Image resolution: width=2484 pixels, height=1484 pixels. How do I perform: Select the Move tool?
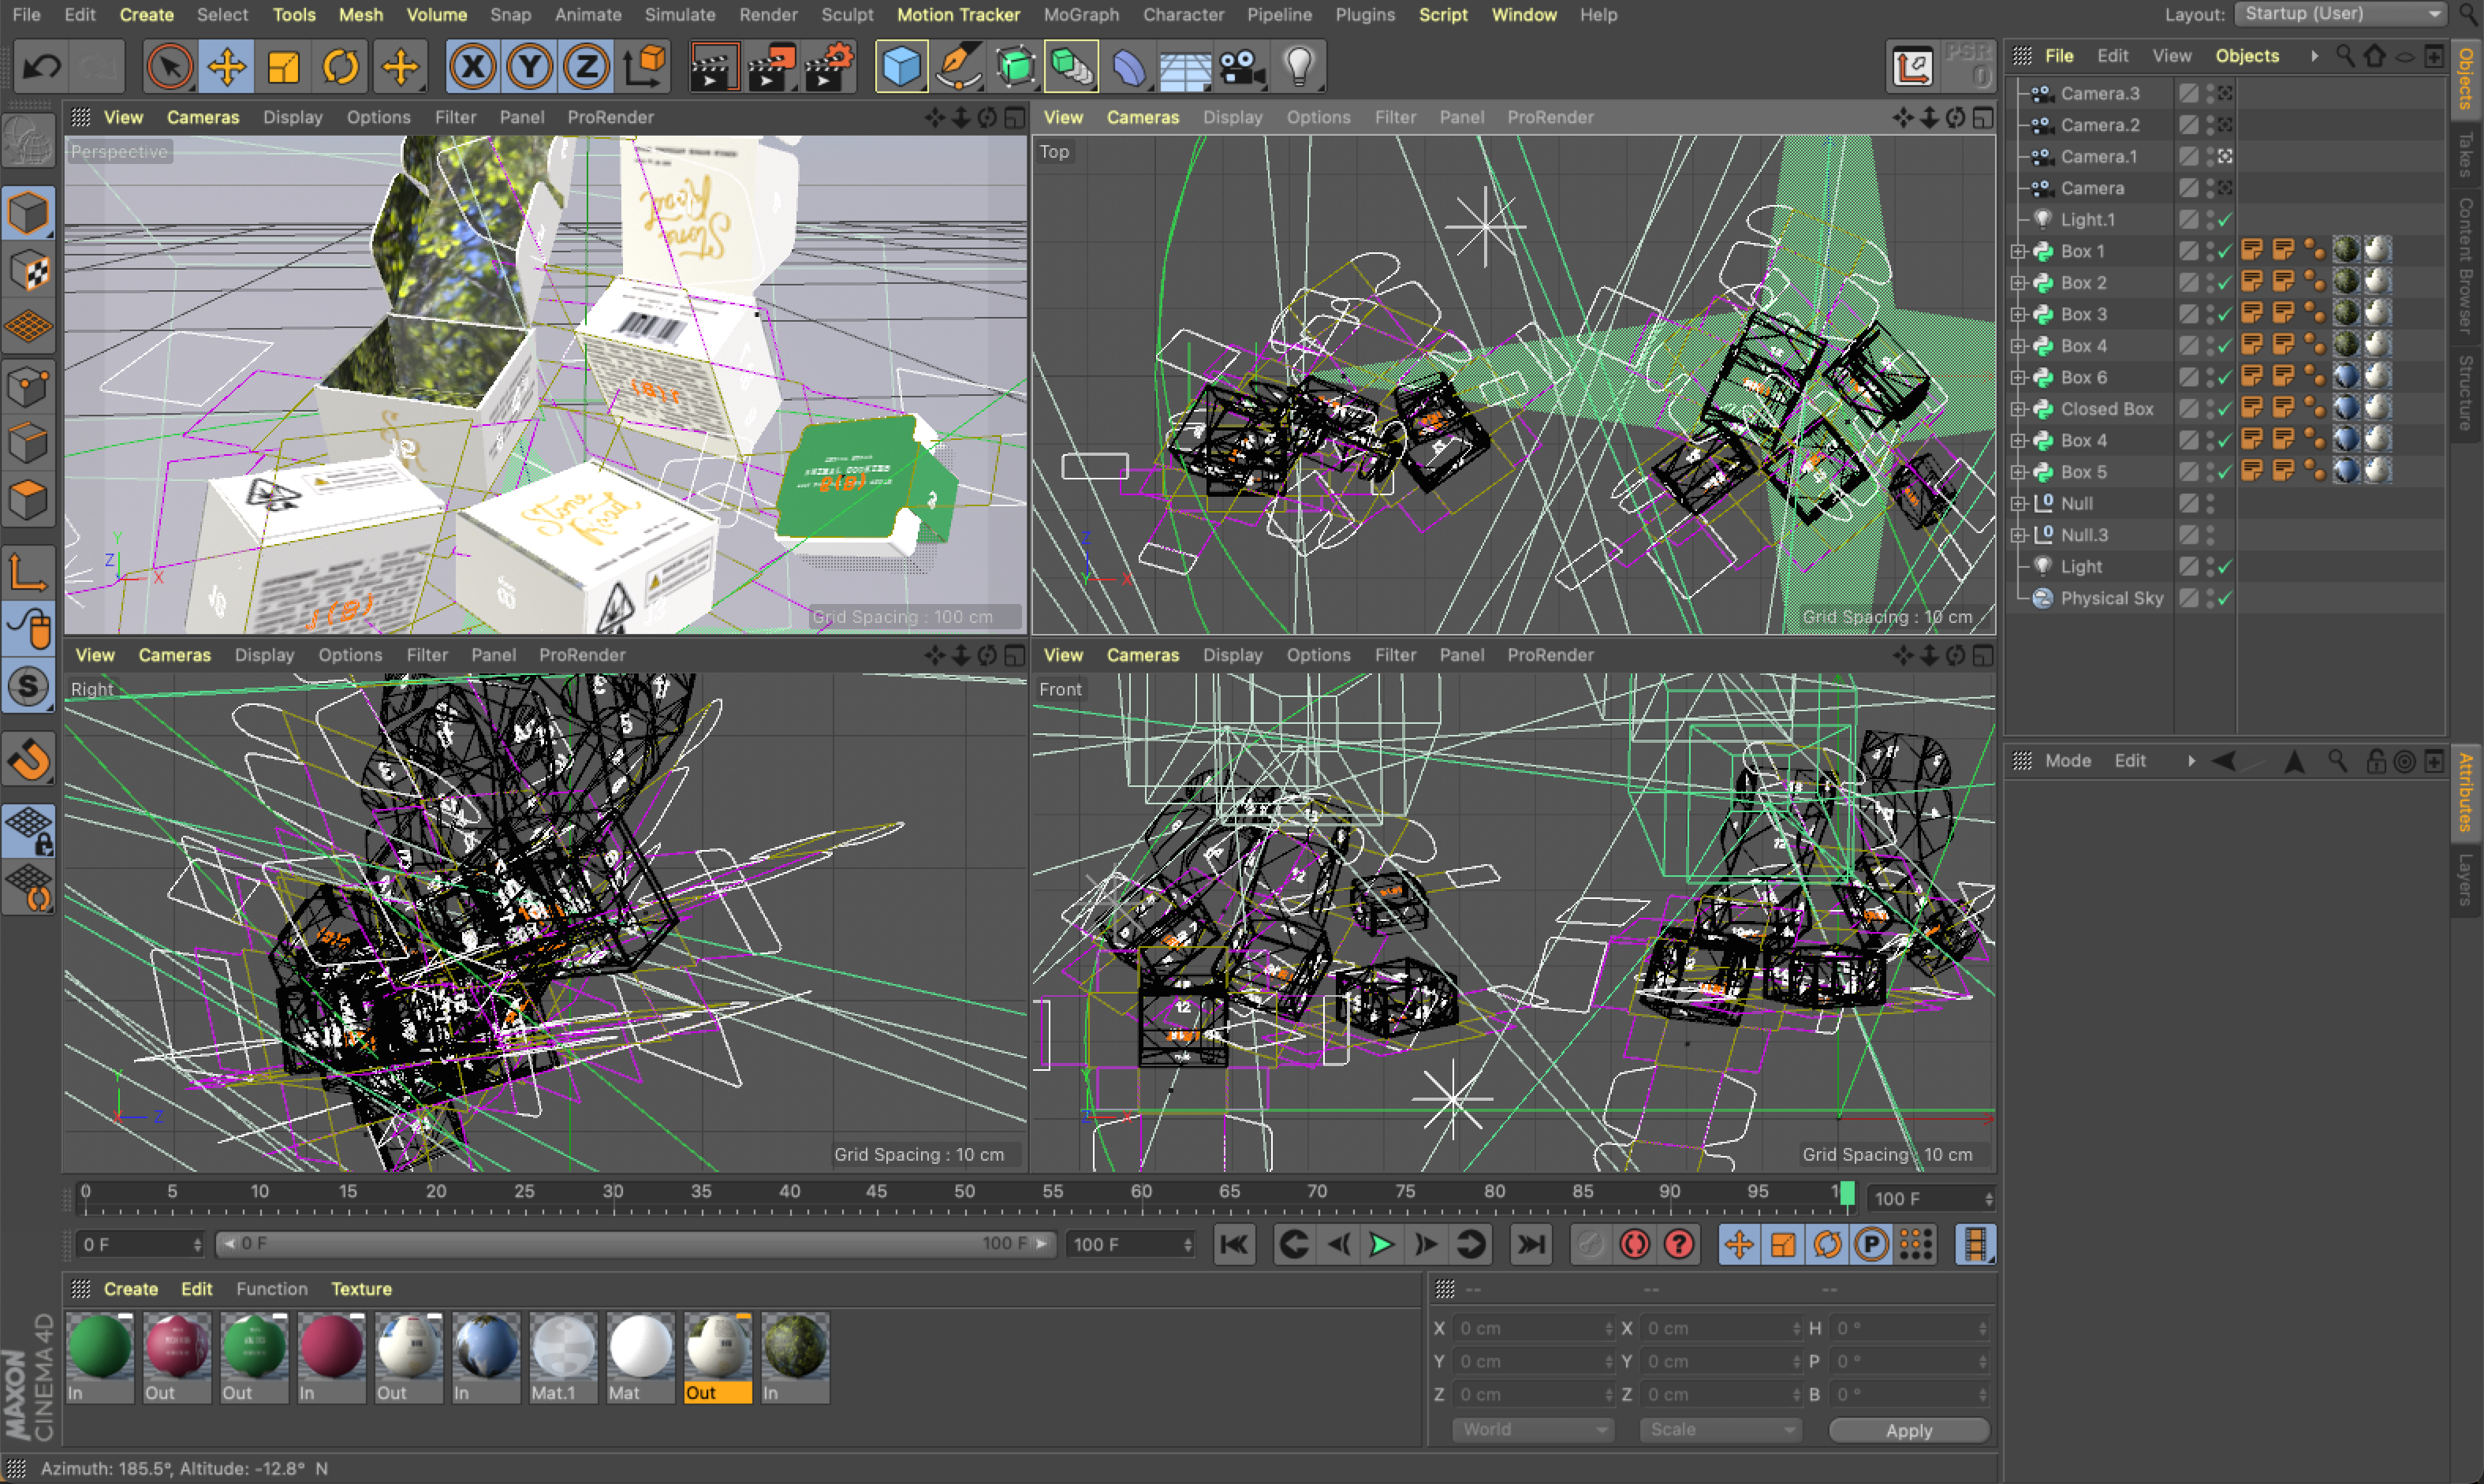click(227, 68)
